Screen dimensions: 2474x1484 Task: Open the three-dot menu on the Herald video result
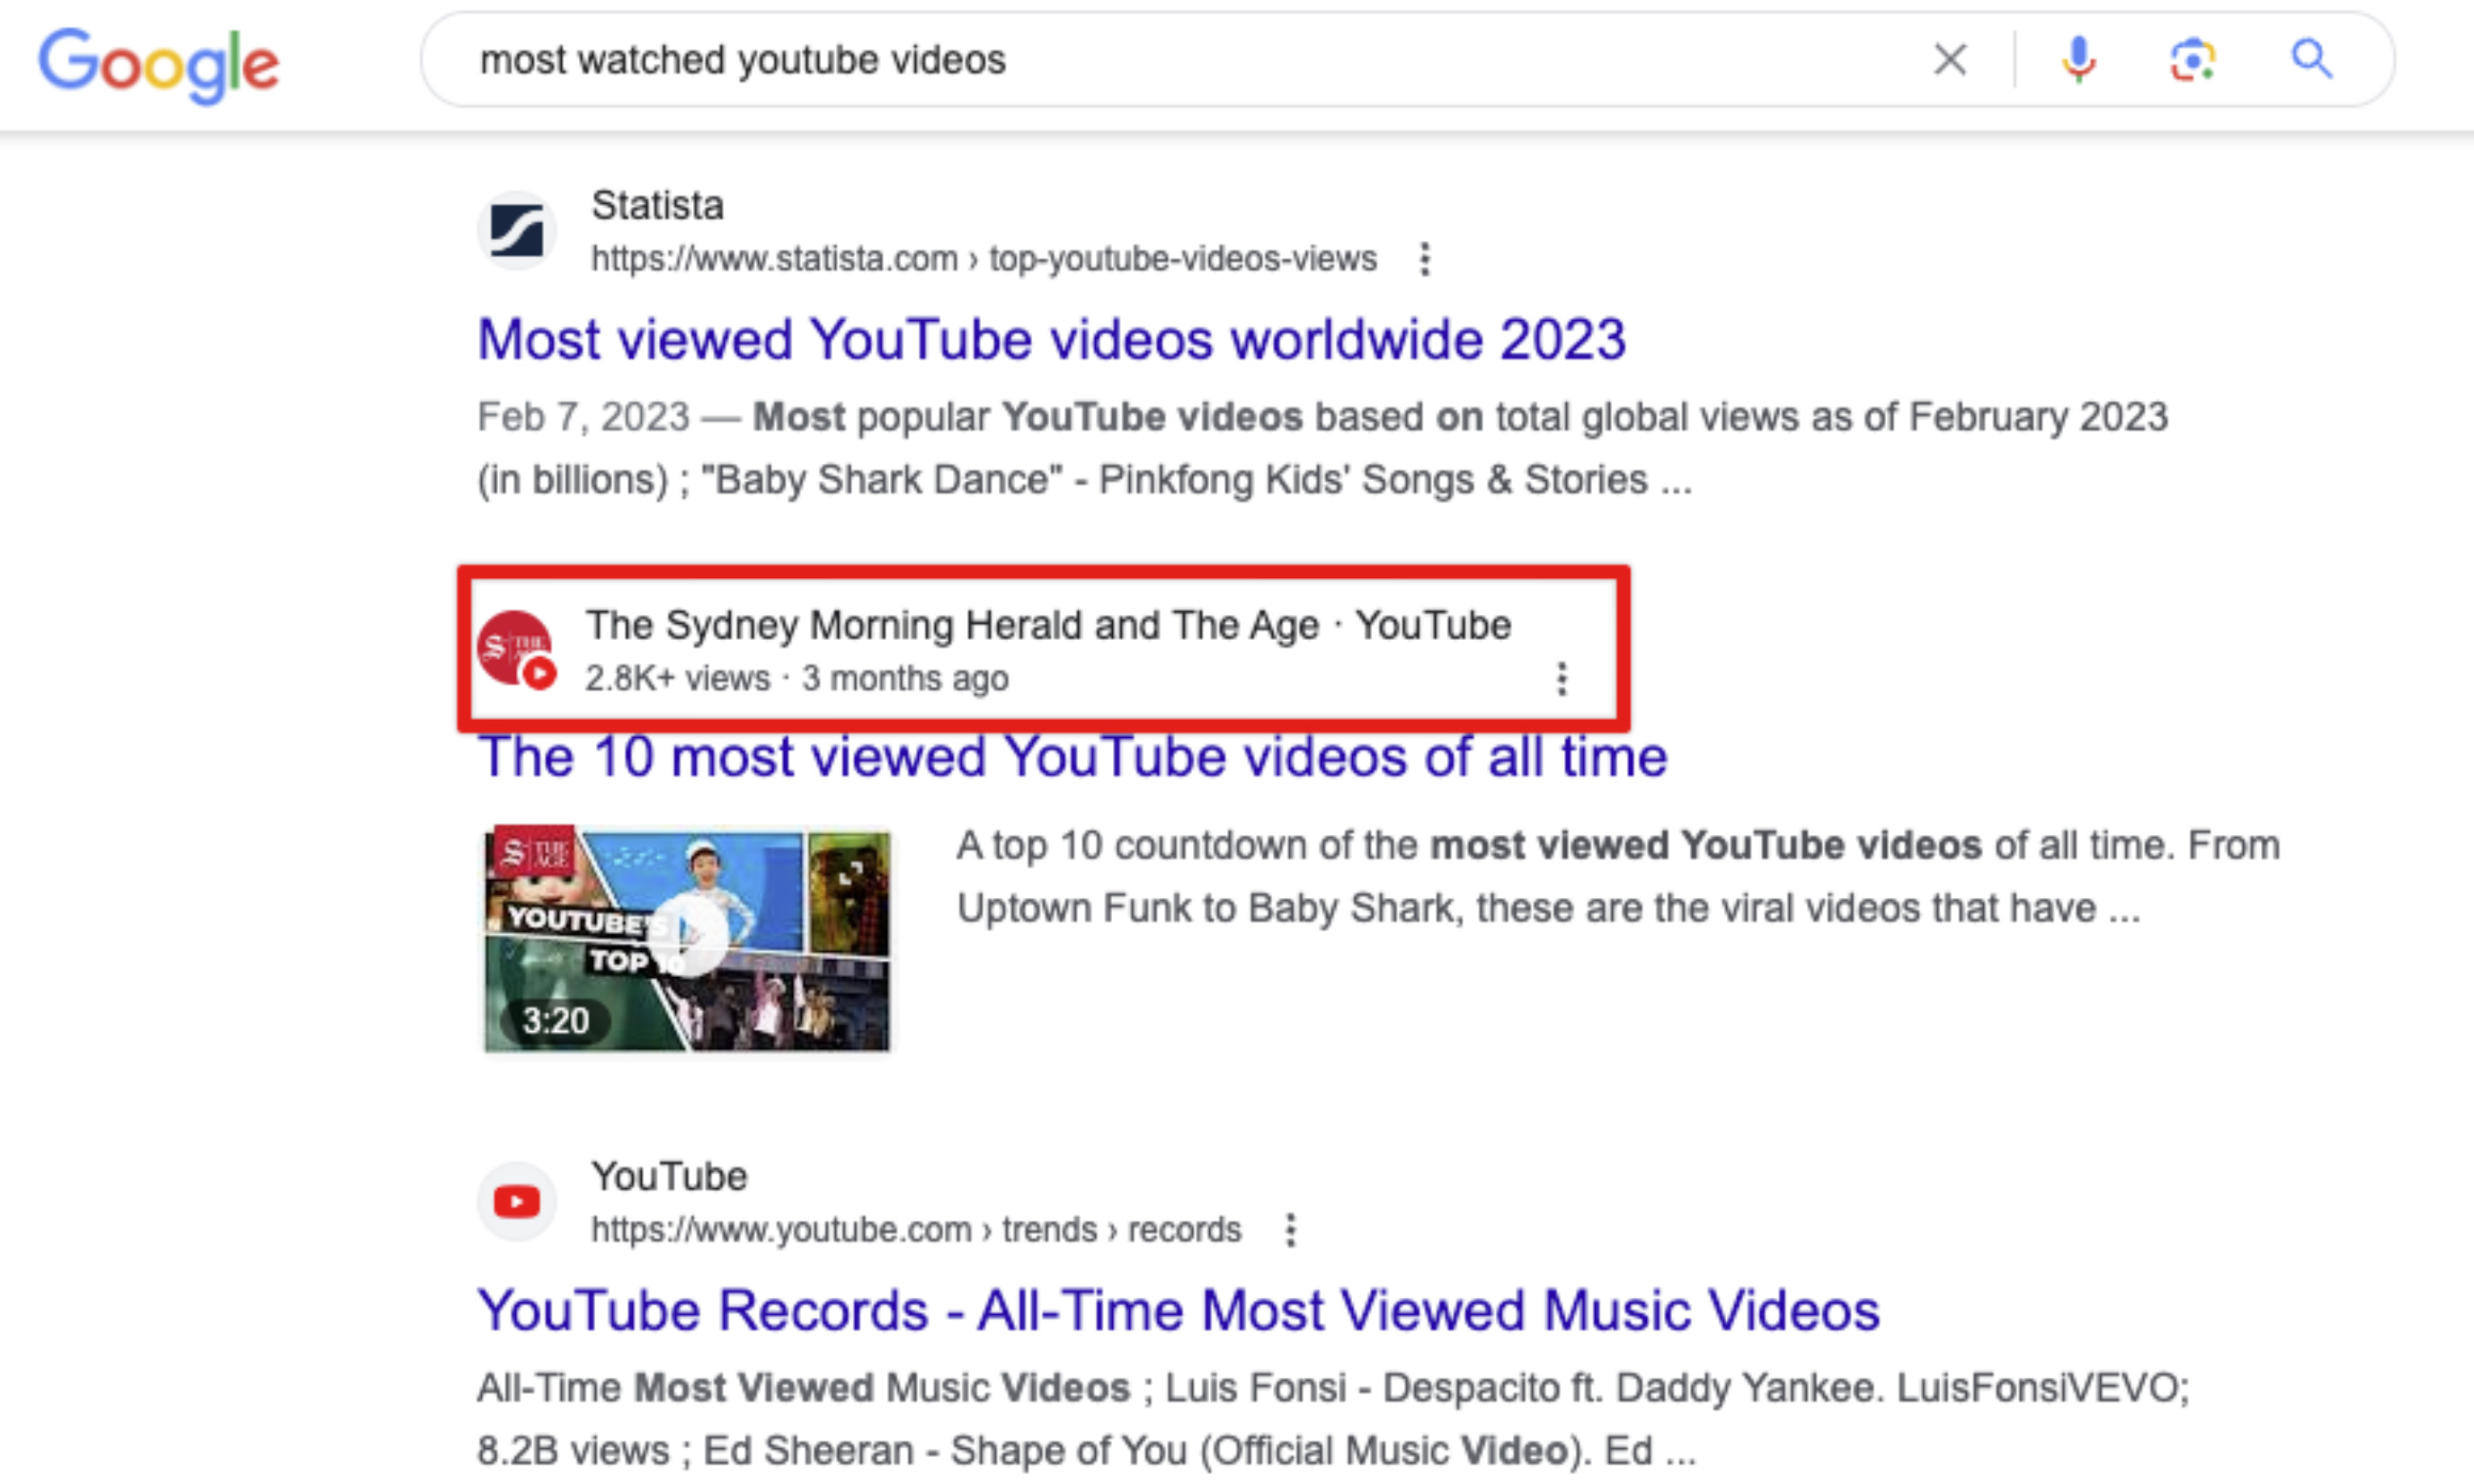(1561, 678)
